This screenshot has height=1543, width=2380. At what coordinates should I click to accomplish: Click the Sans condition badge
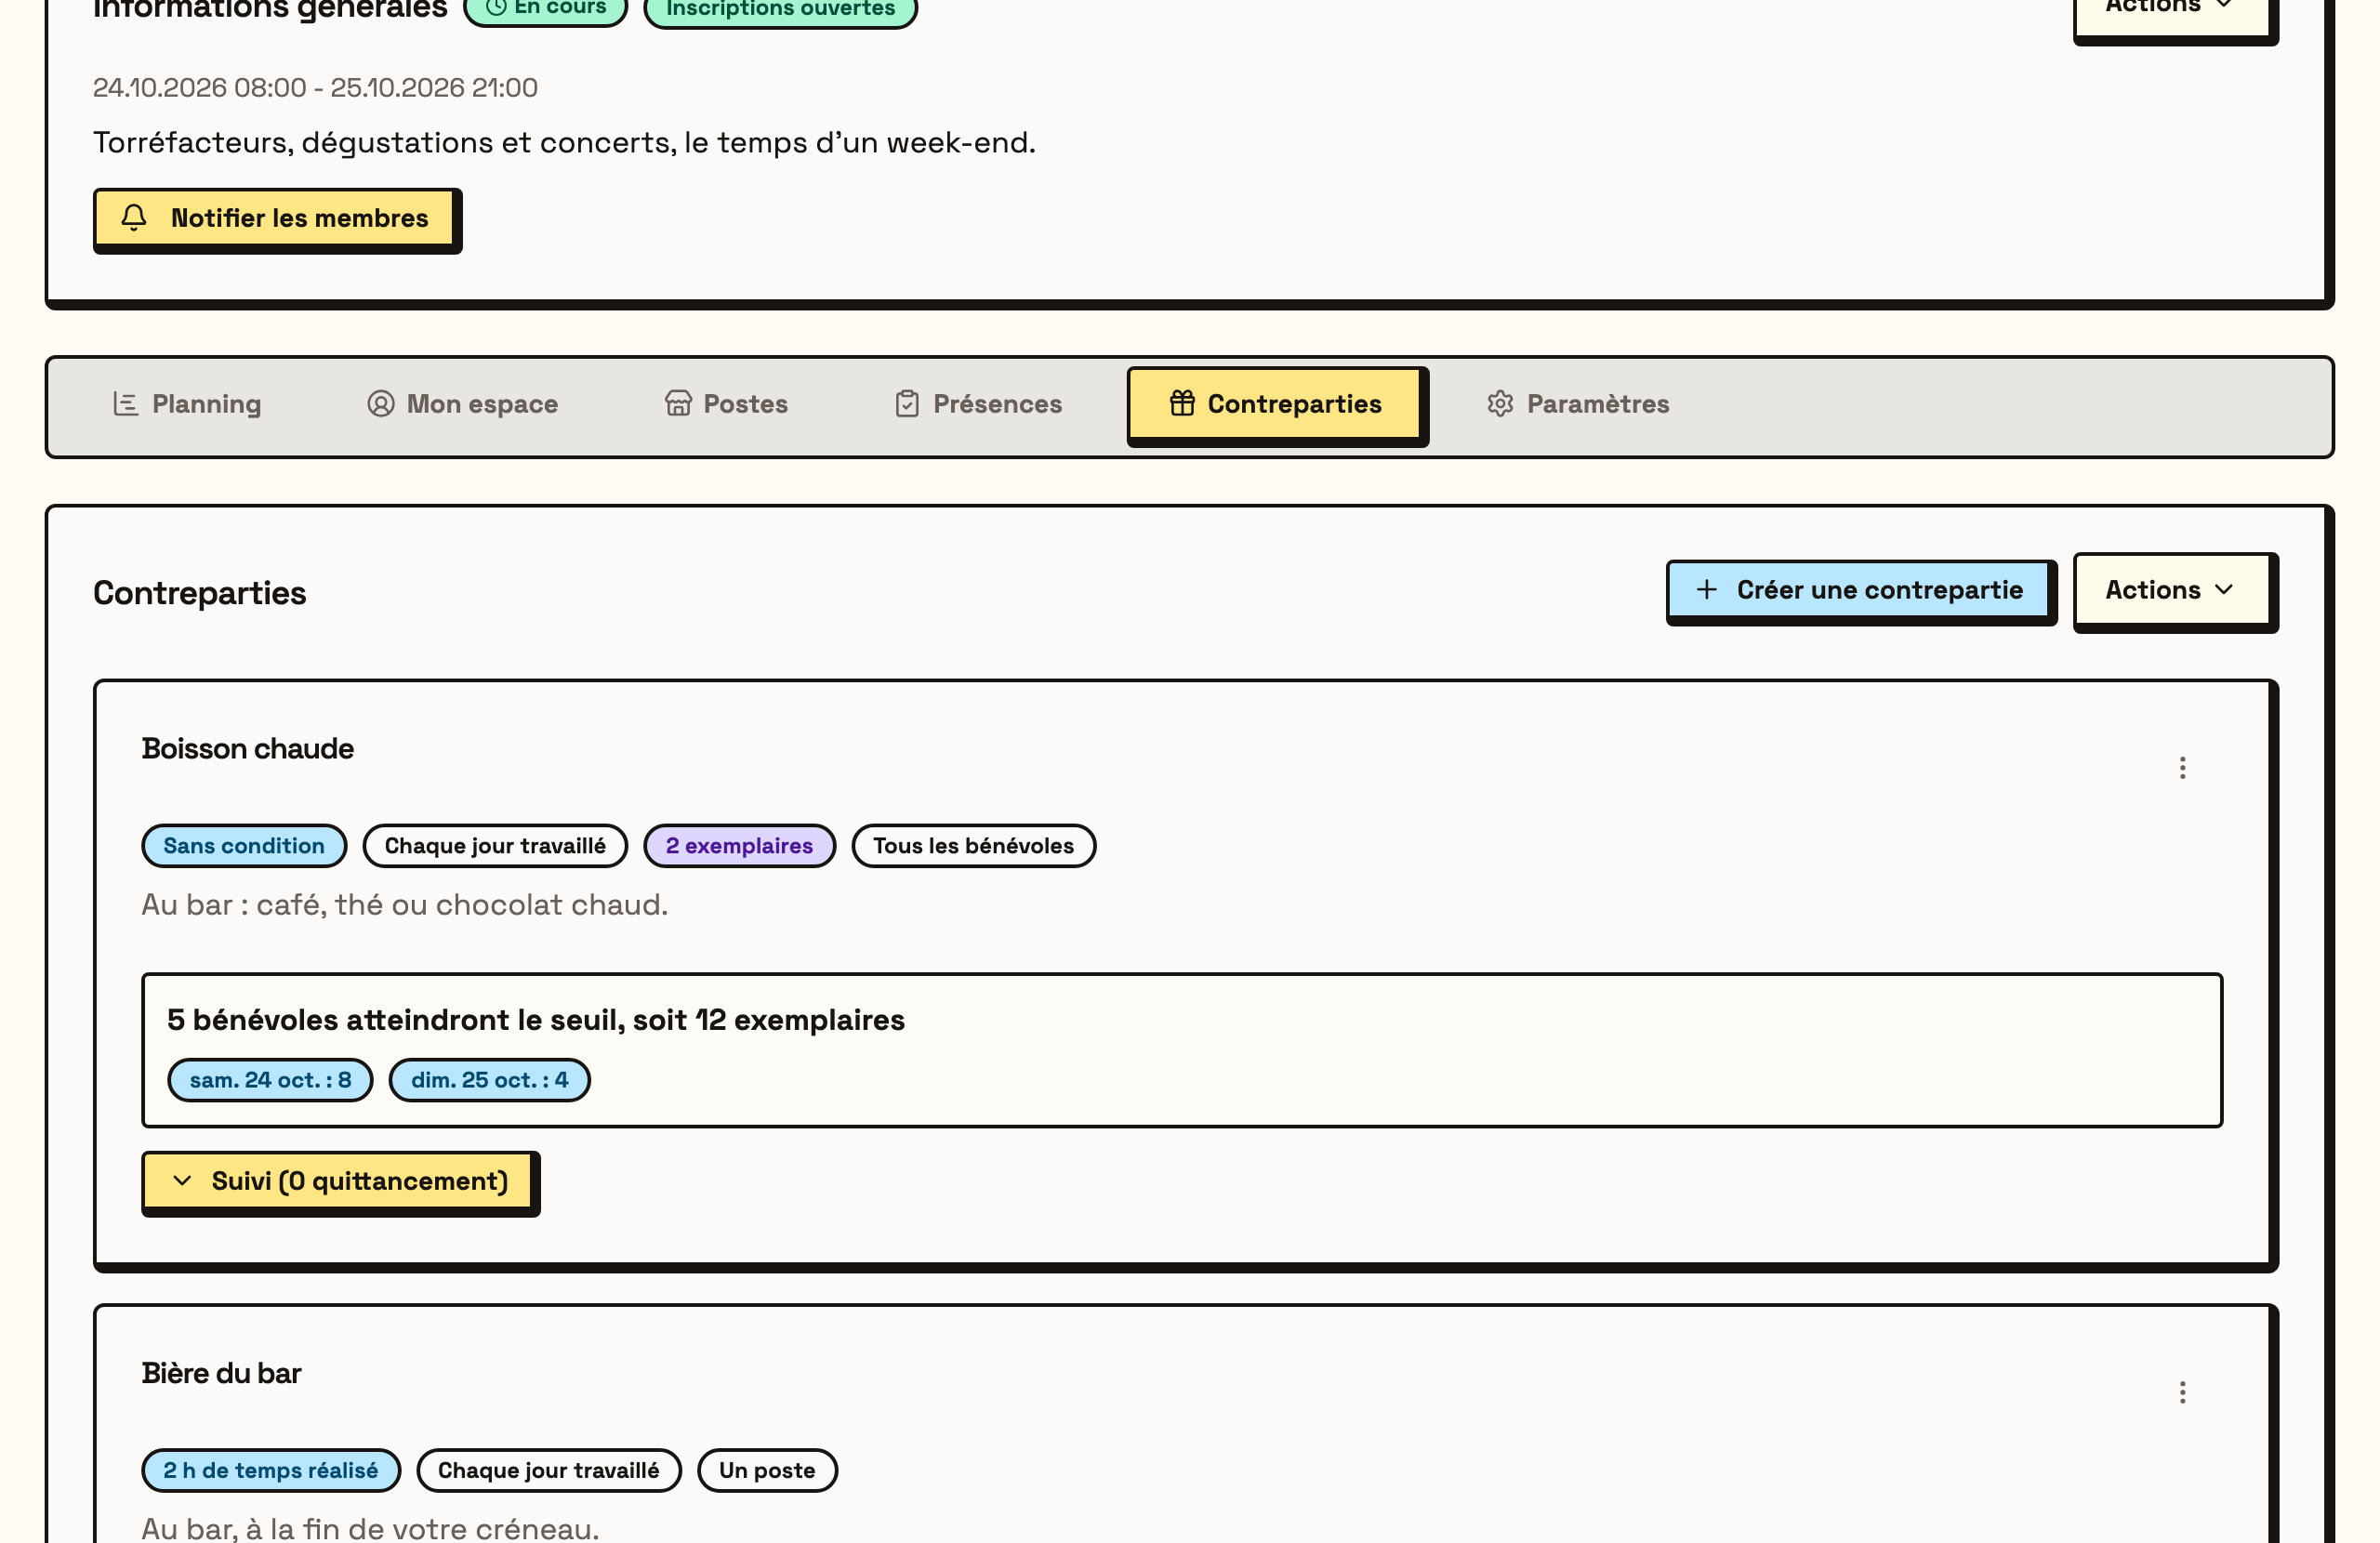coord(244,845)
